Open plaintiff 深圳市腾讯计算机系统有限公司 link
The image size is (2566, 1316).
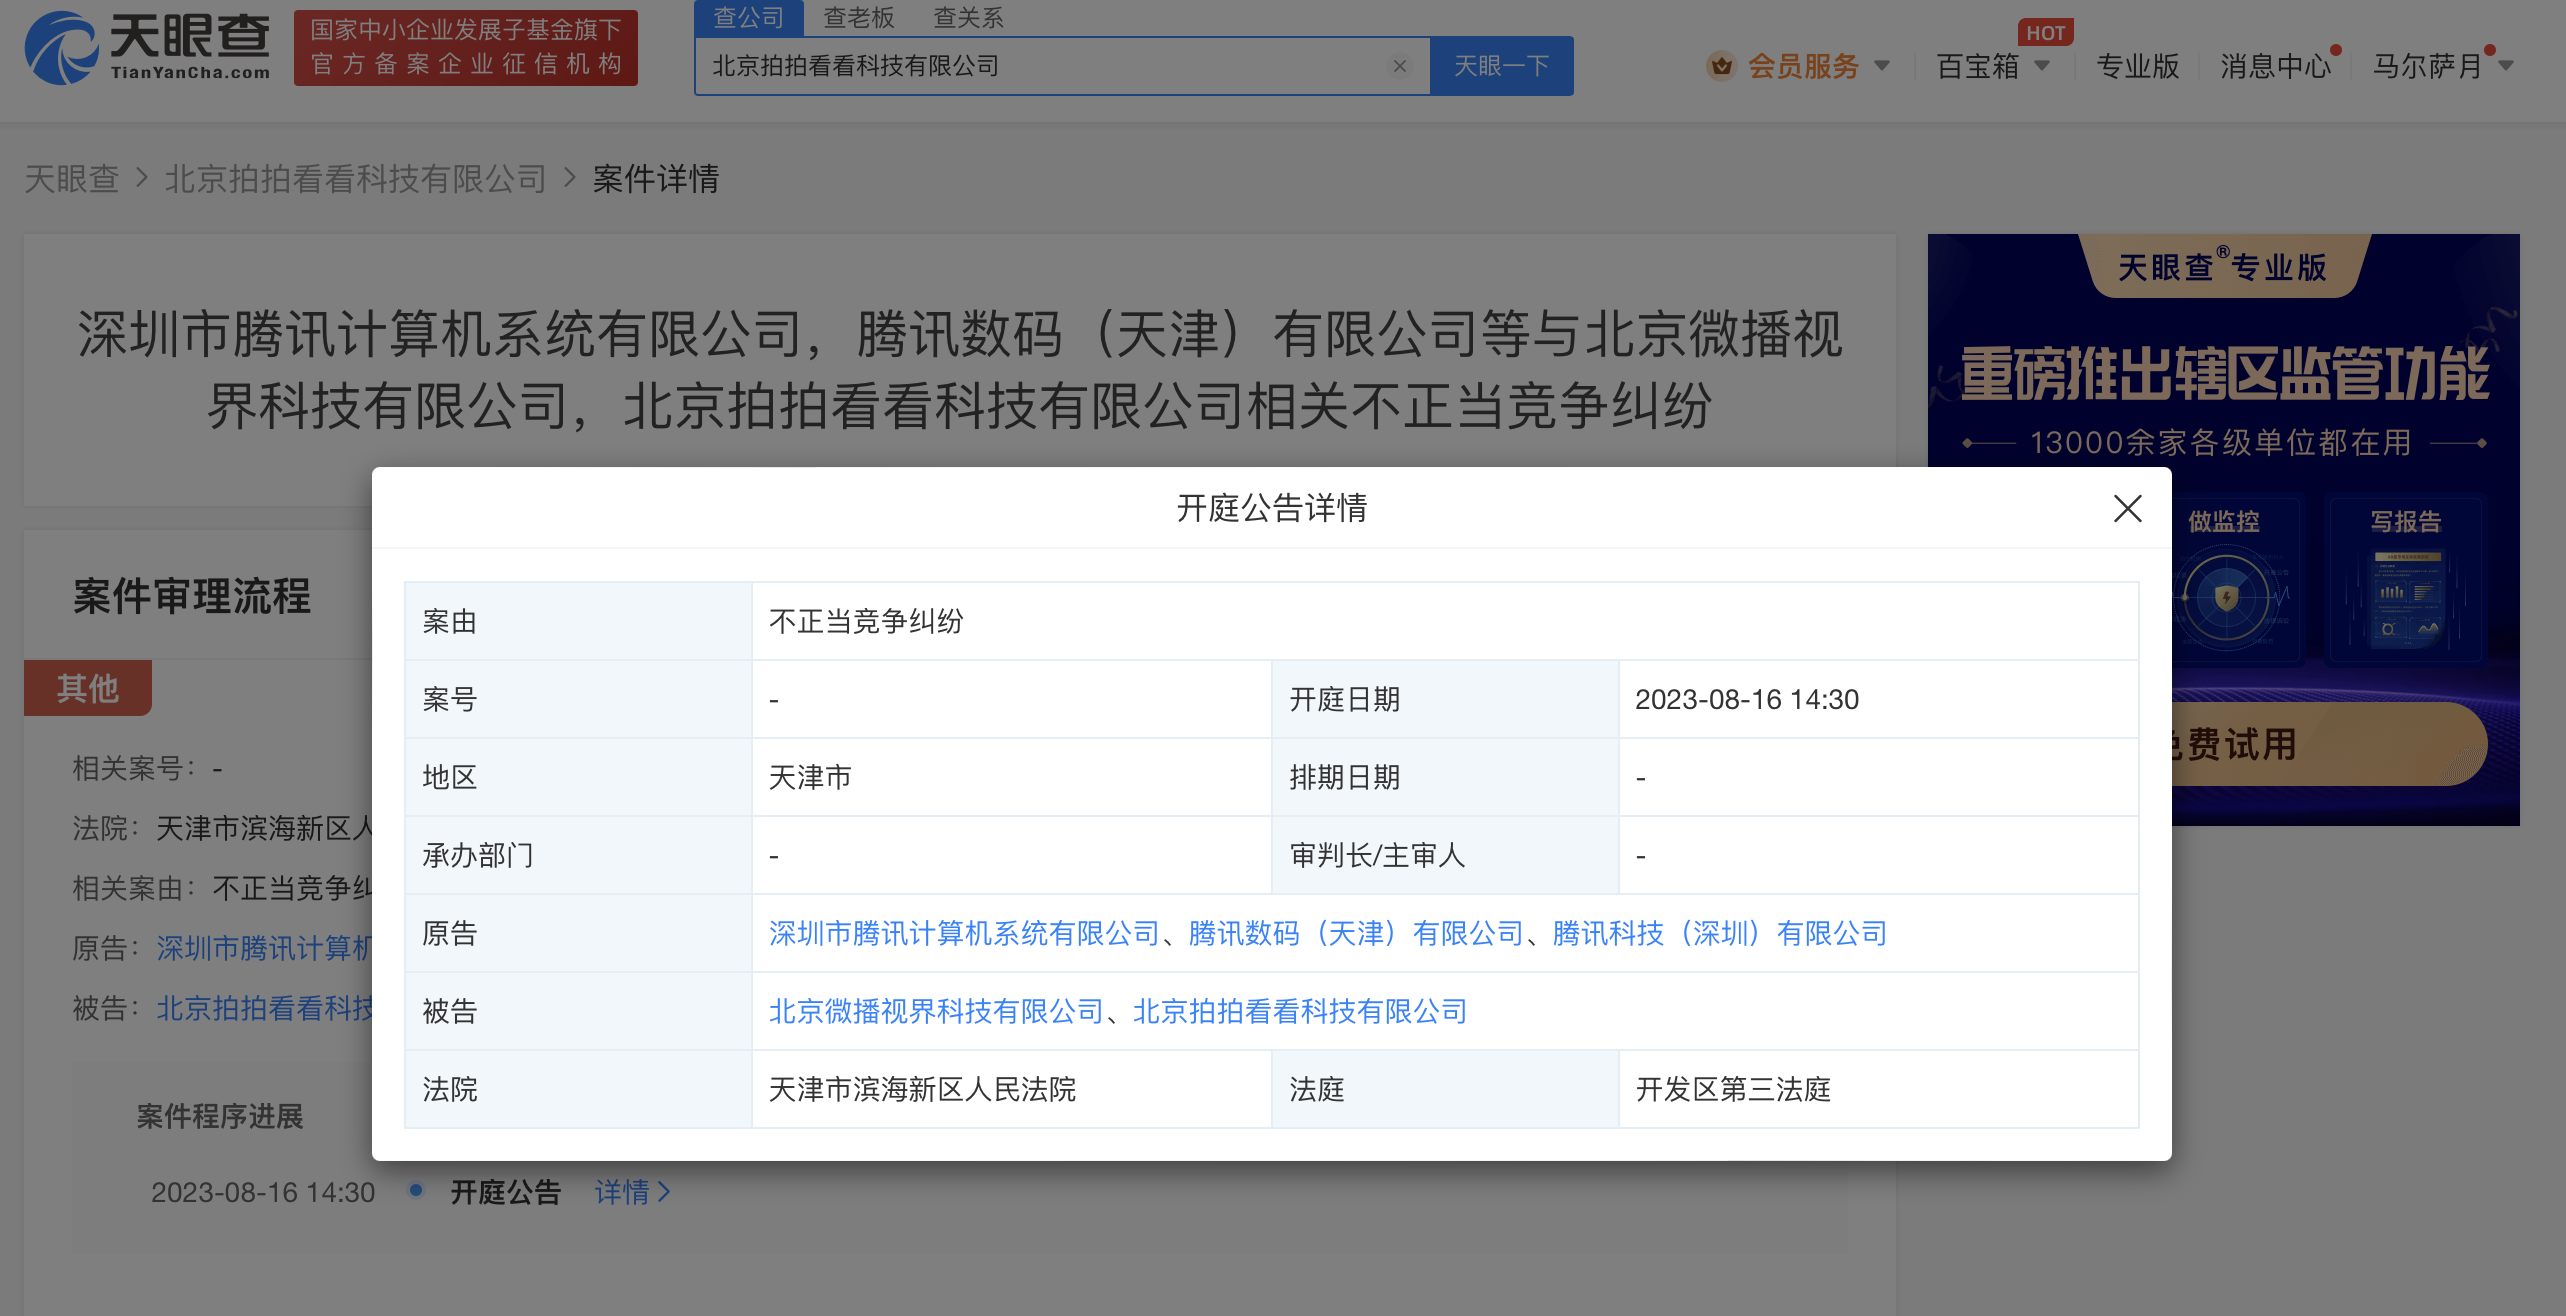963,933
